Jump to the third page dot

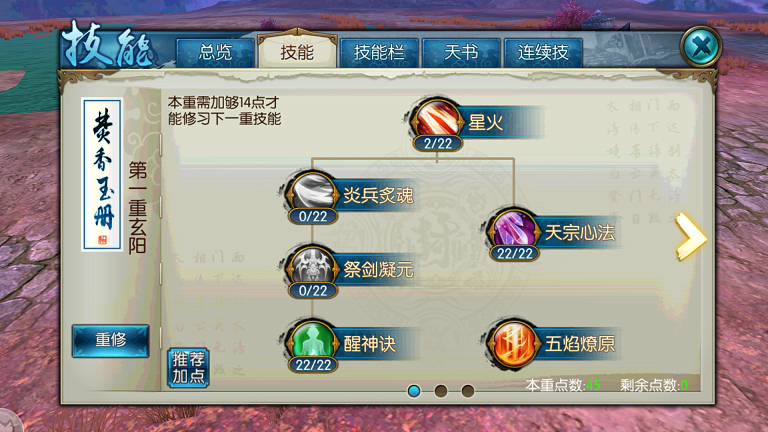point(468,391)
